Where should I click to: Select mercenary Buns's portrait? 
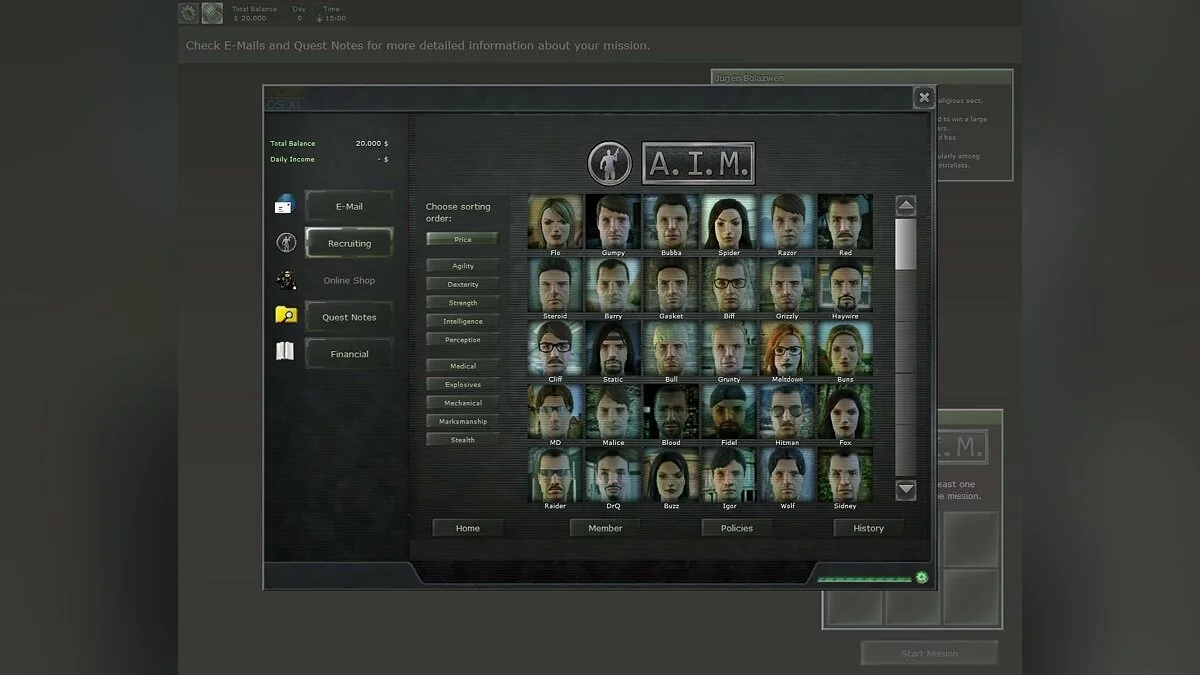[x=845, y=348]
